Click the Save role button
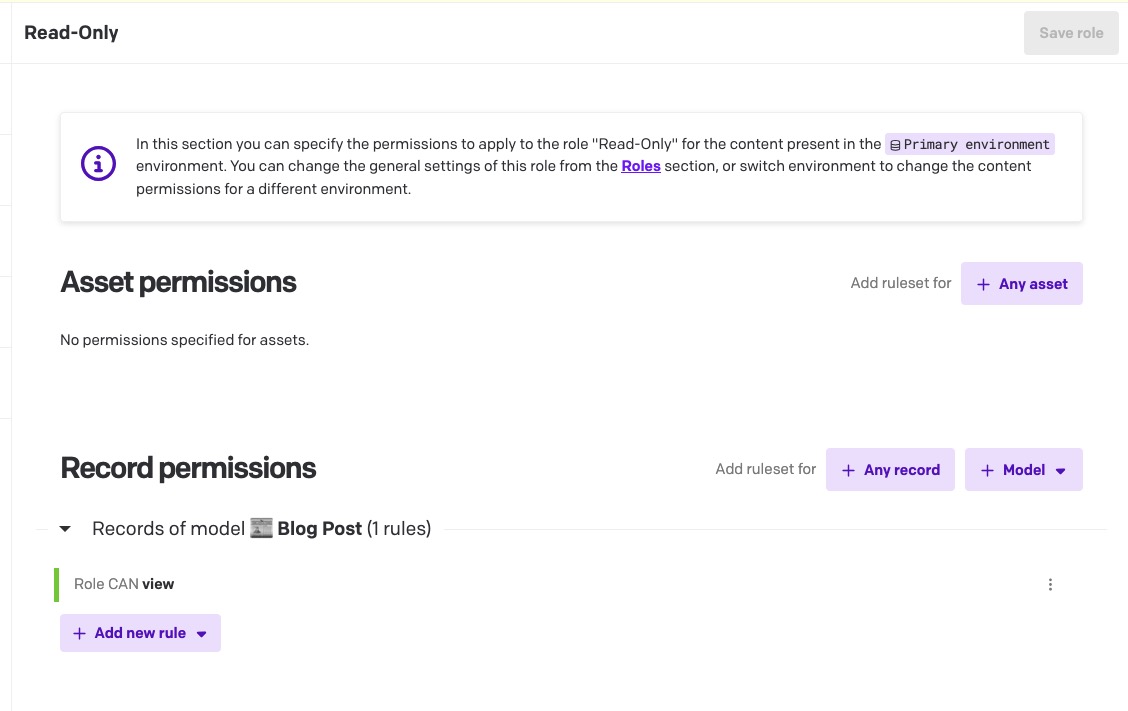 tap(1070, 33)
